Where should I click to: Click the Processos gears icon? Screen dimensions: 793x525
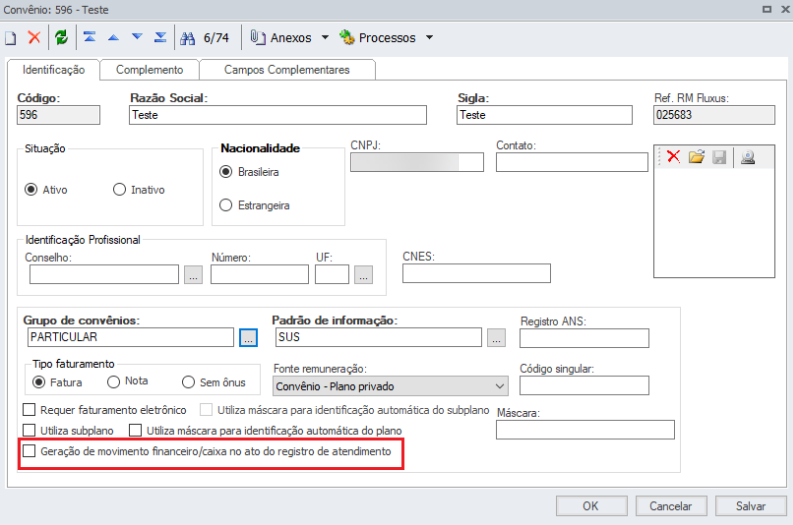pos(347,37)
